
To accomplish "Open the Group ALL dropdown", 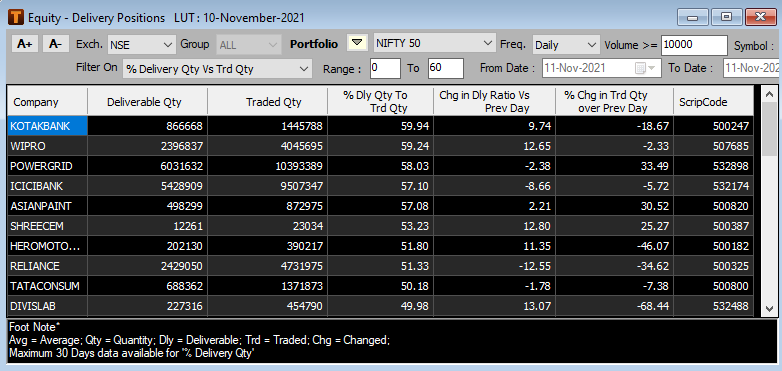I will pyautogui.click(x=249, y=45).
